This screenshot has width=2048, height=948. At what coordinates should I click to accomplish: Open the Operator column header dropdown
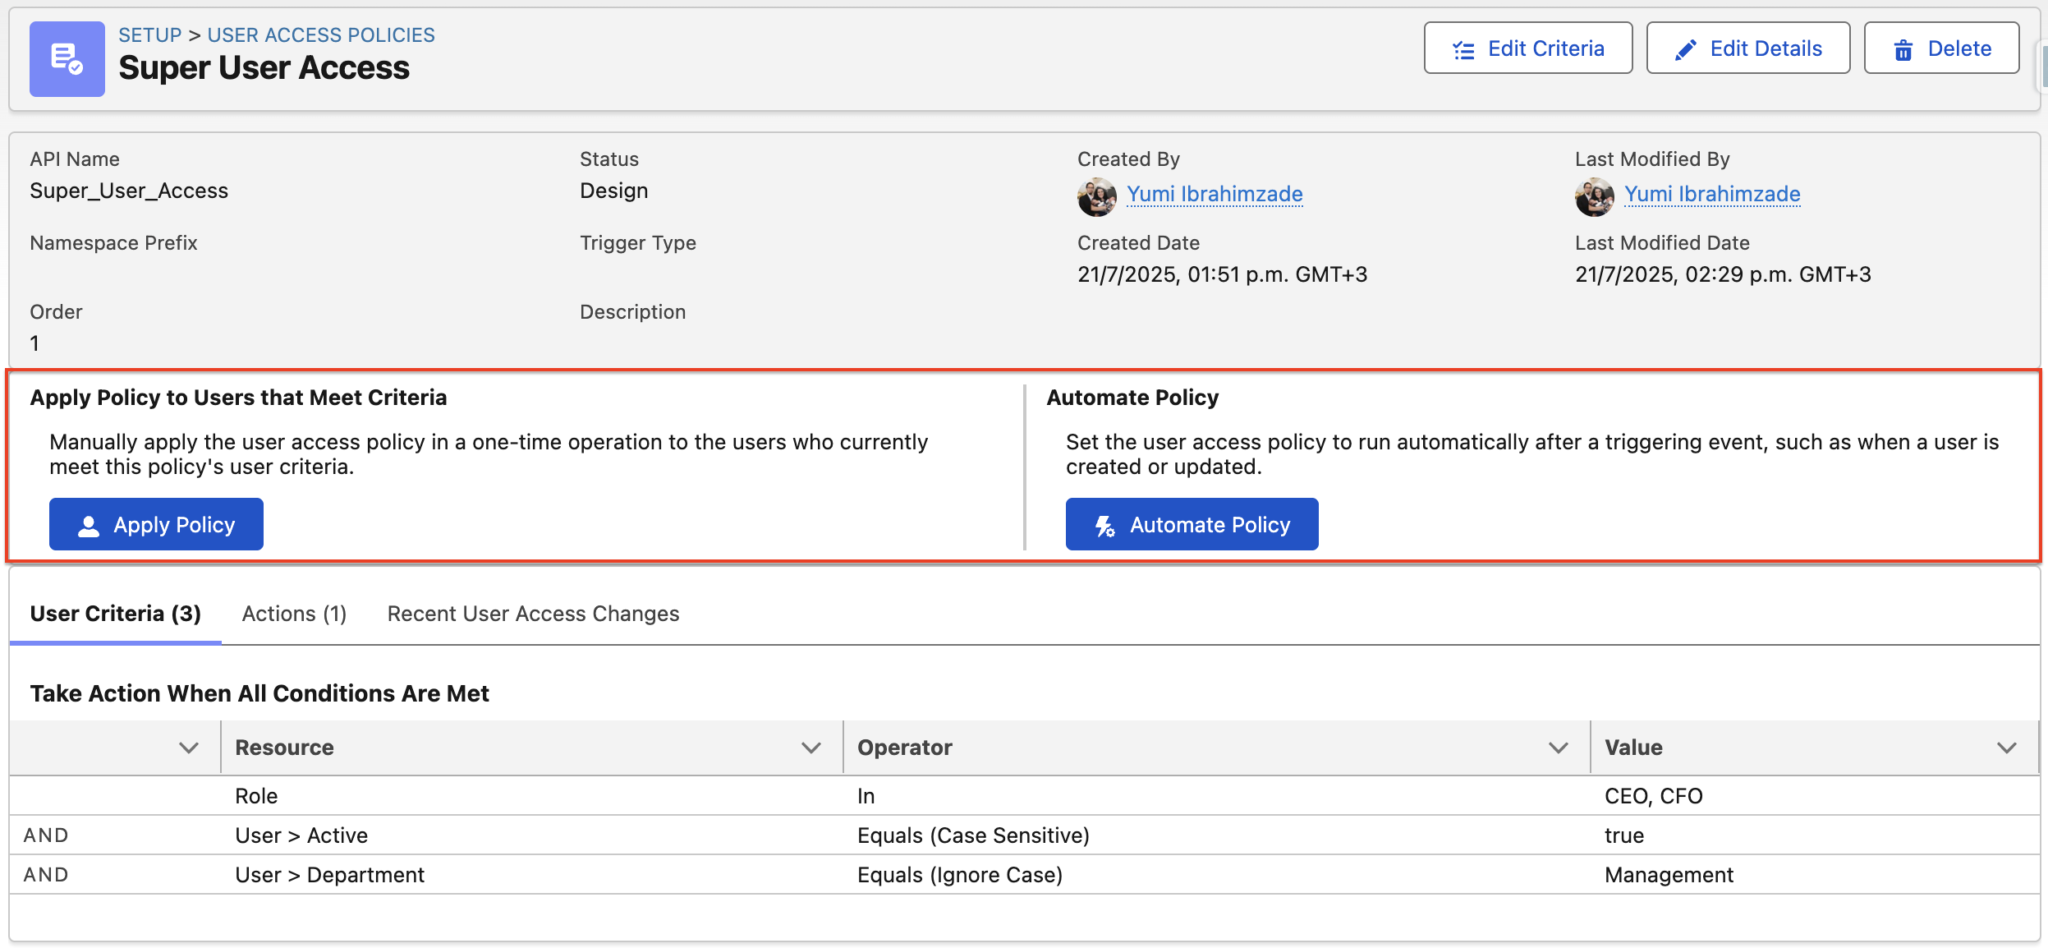tap(1558, 747)
